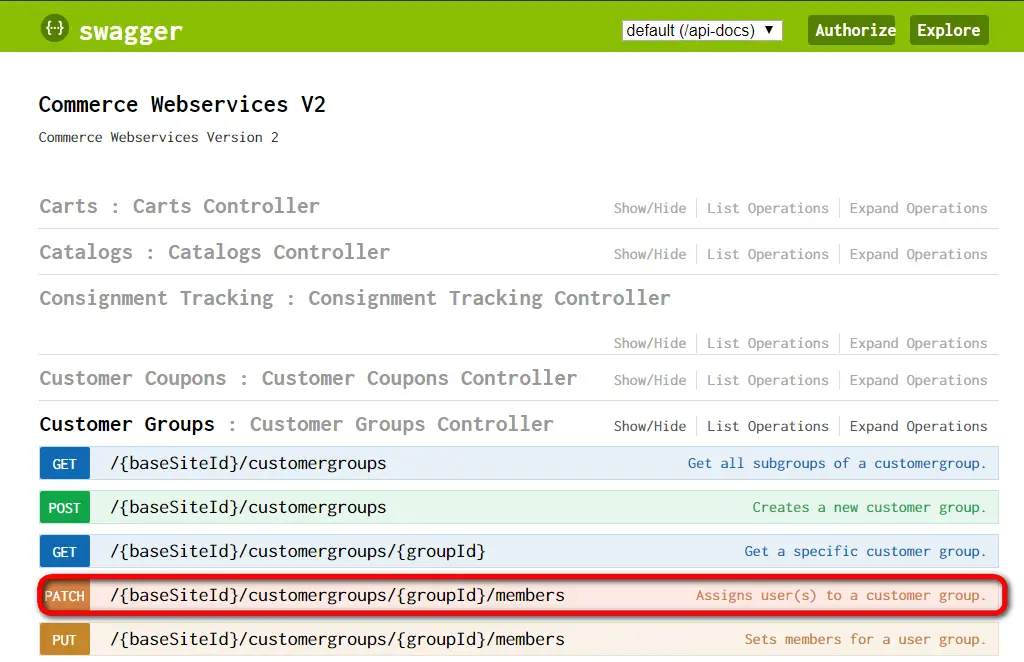Viewport: 1024px width, 662px height.
Task: Click 'Get all subgroups of a customergroup.' description
Action: point(837,464)
